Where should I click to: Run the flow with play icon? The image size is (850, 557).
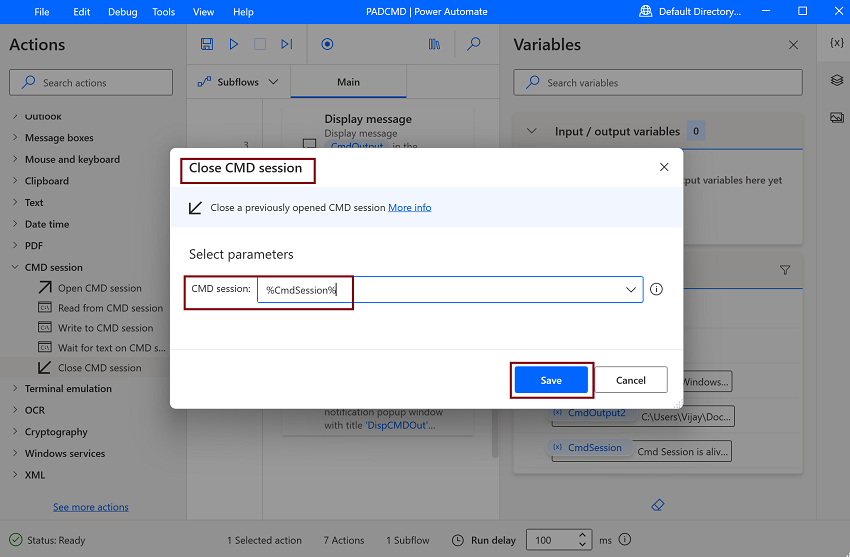tap(234, 44)
